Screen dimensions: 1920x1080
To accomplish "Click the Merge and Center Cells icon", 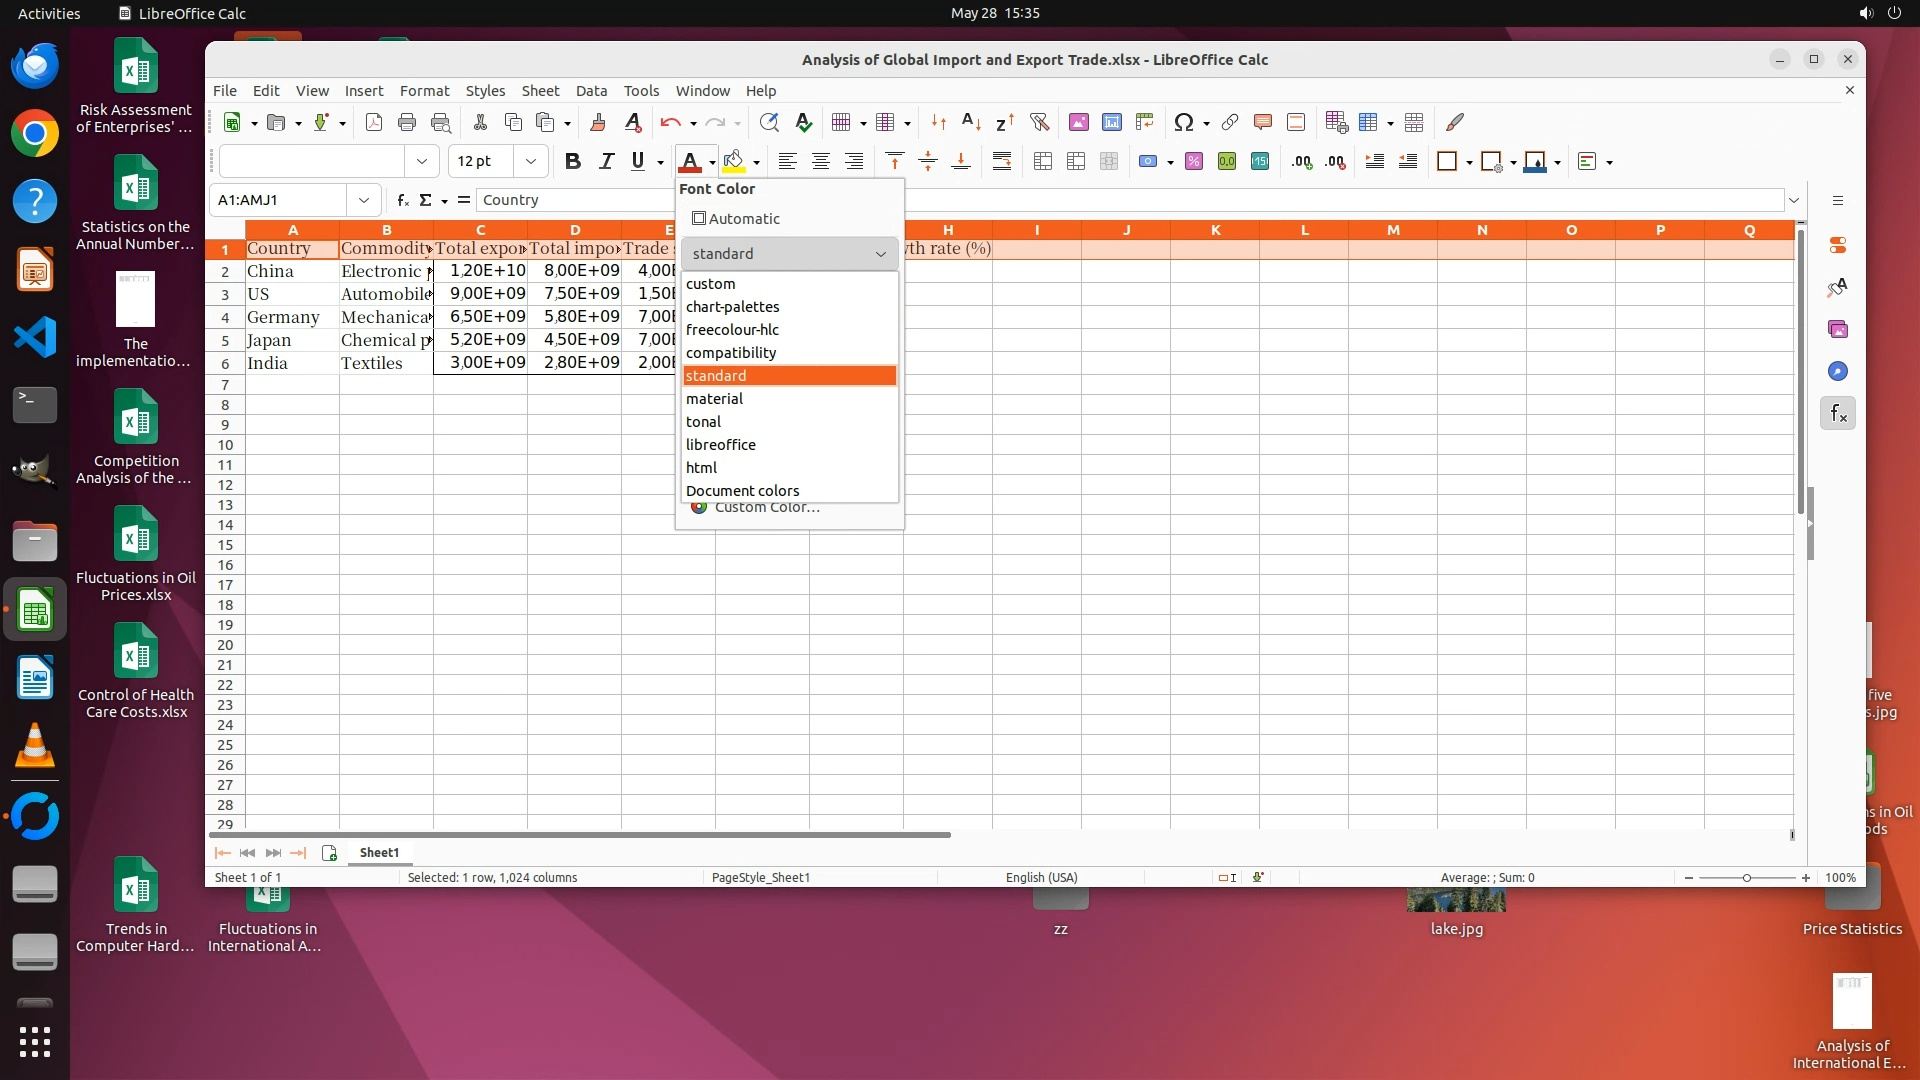I will [x=1043, y=161].
